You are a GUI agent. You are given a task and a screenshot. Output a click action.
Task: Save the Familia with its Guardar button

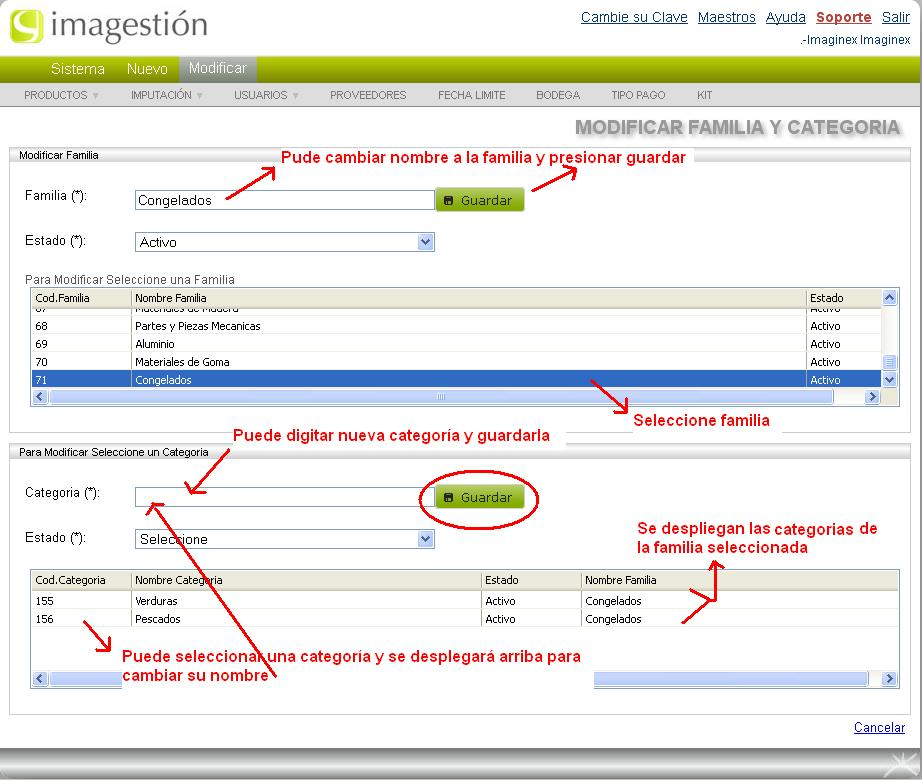[479, 200]
